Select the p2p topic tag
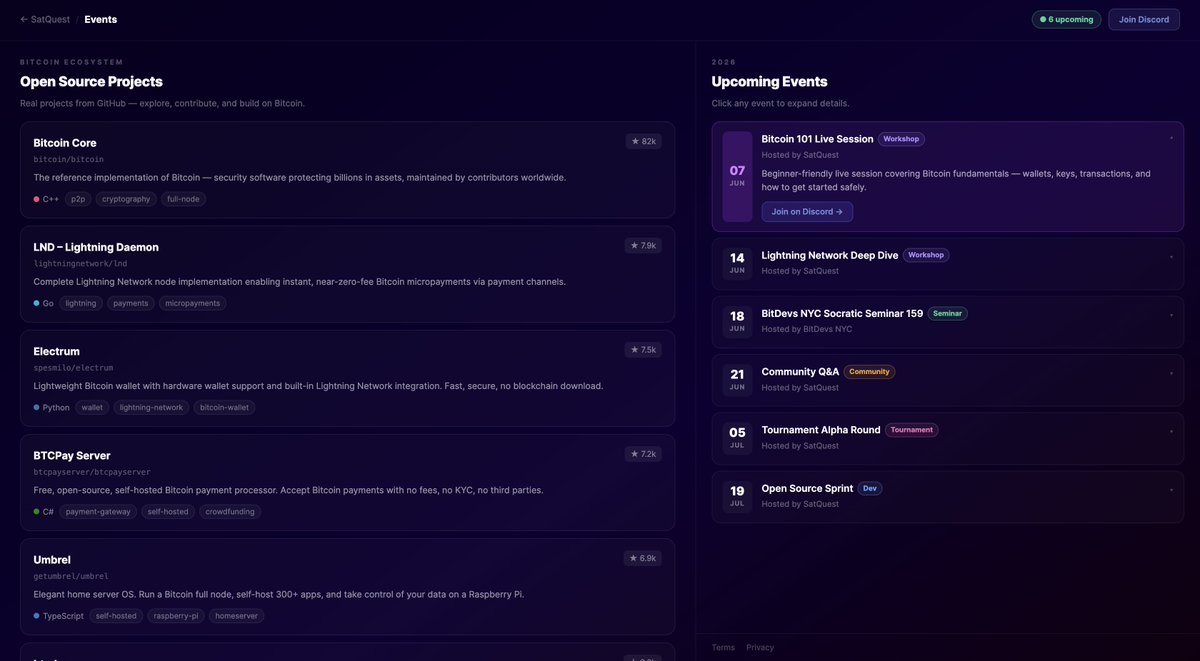 (x=78, y=199)
